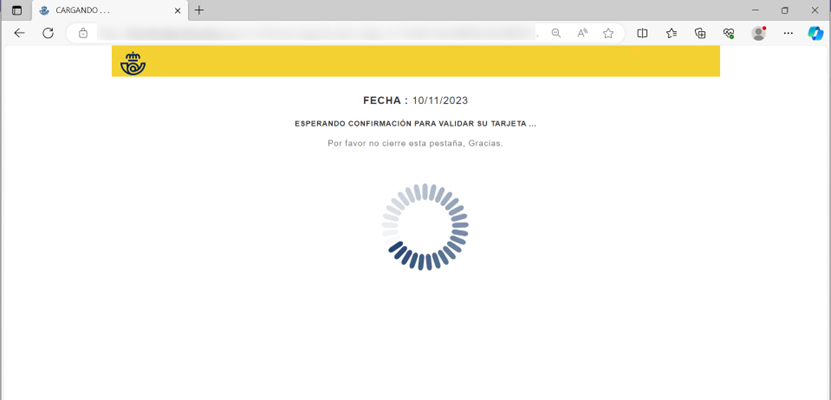
Task: View site info via lock icon
Action: 83,33
